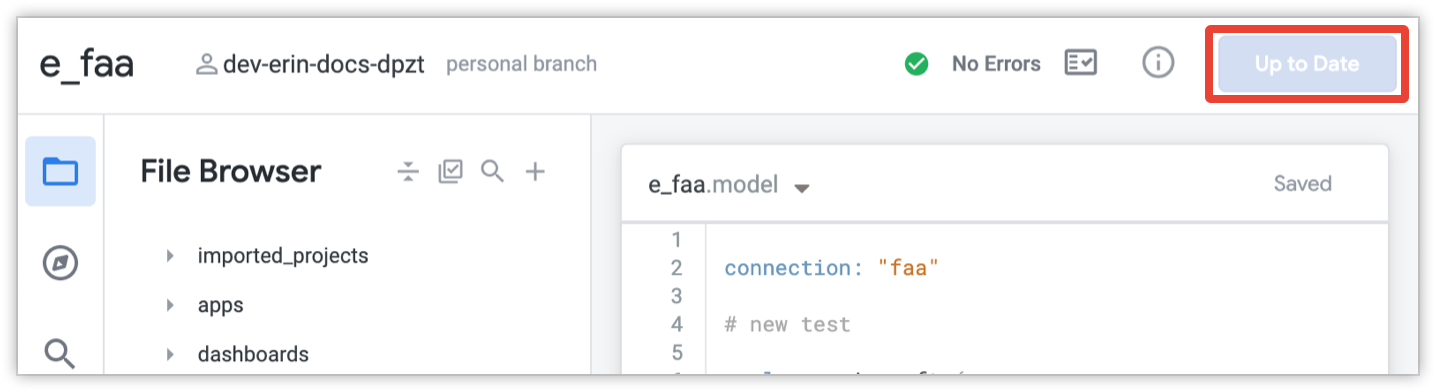Select the dashboards folder label

(x=253, y=354)
